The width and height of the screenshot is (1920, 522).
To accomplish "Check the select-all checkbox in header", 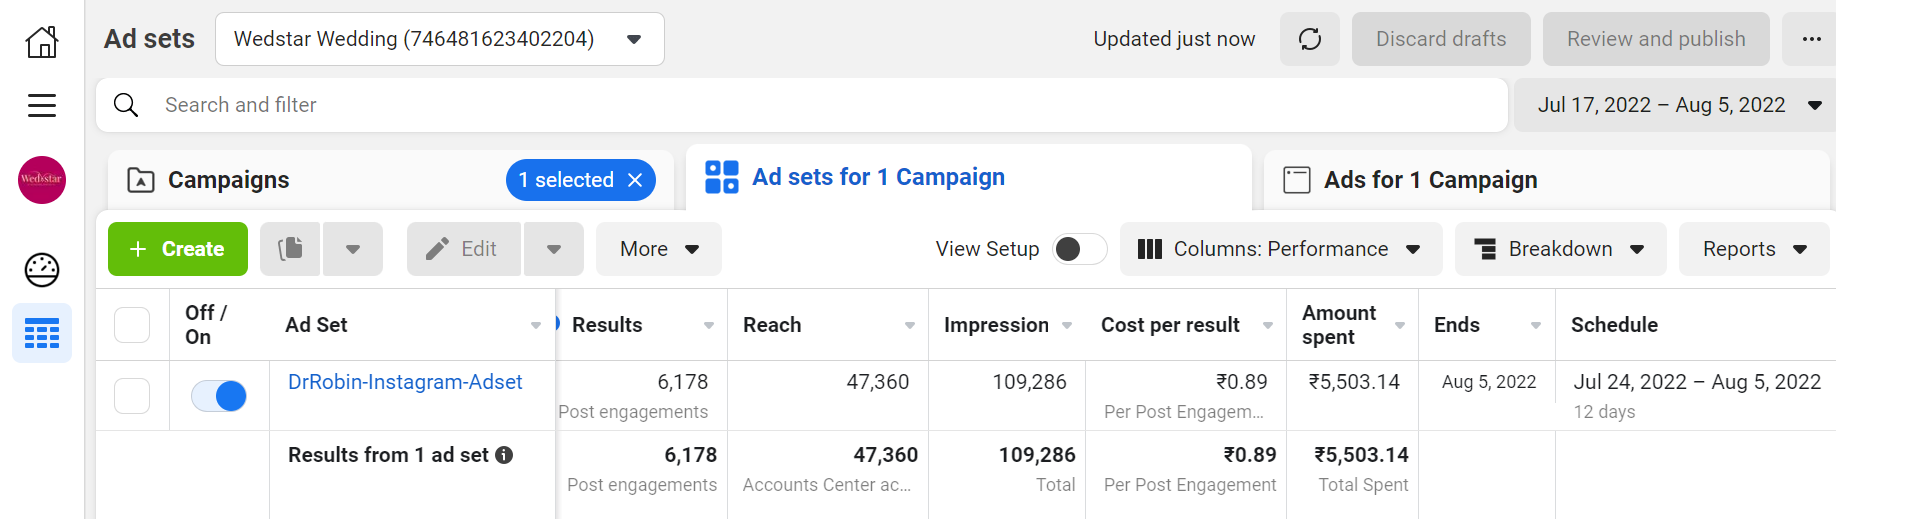I will click(132, 325).
